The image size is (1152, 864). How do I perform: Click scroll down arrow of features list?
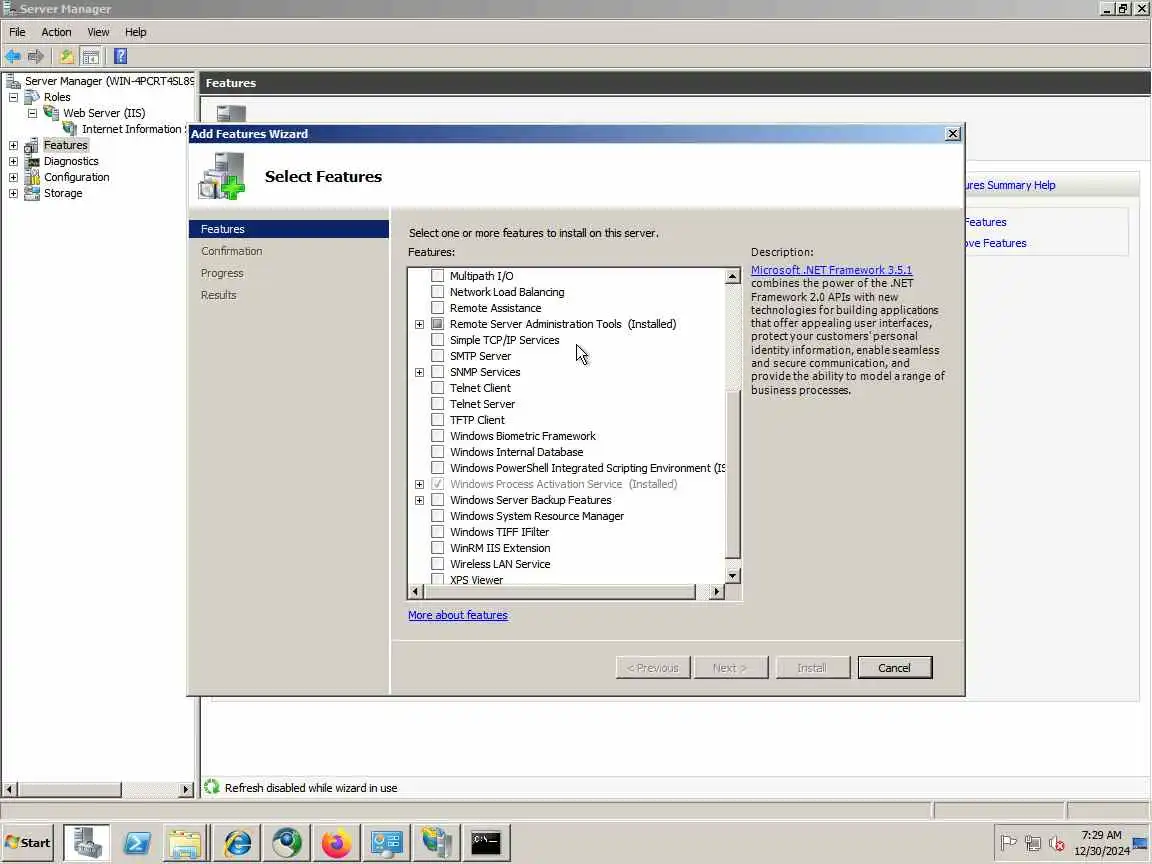pyautogui.click(x=732, y=575)
